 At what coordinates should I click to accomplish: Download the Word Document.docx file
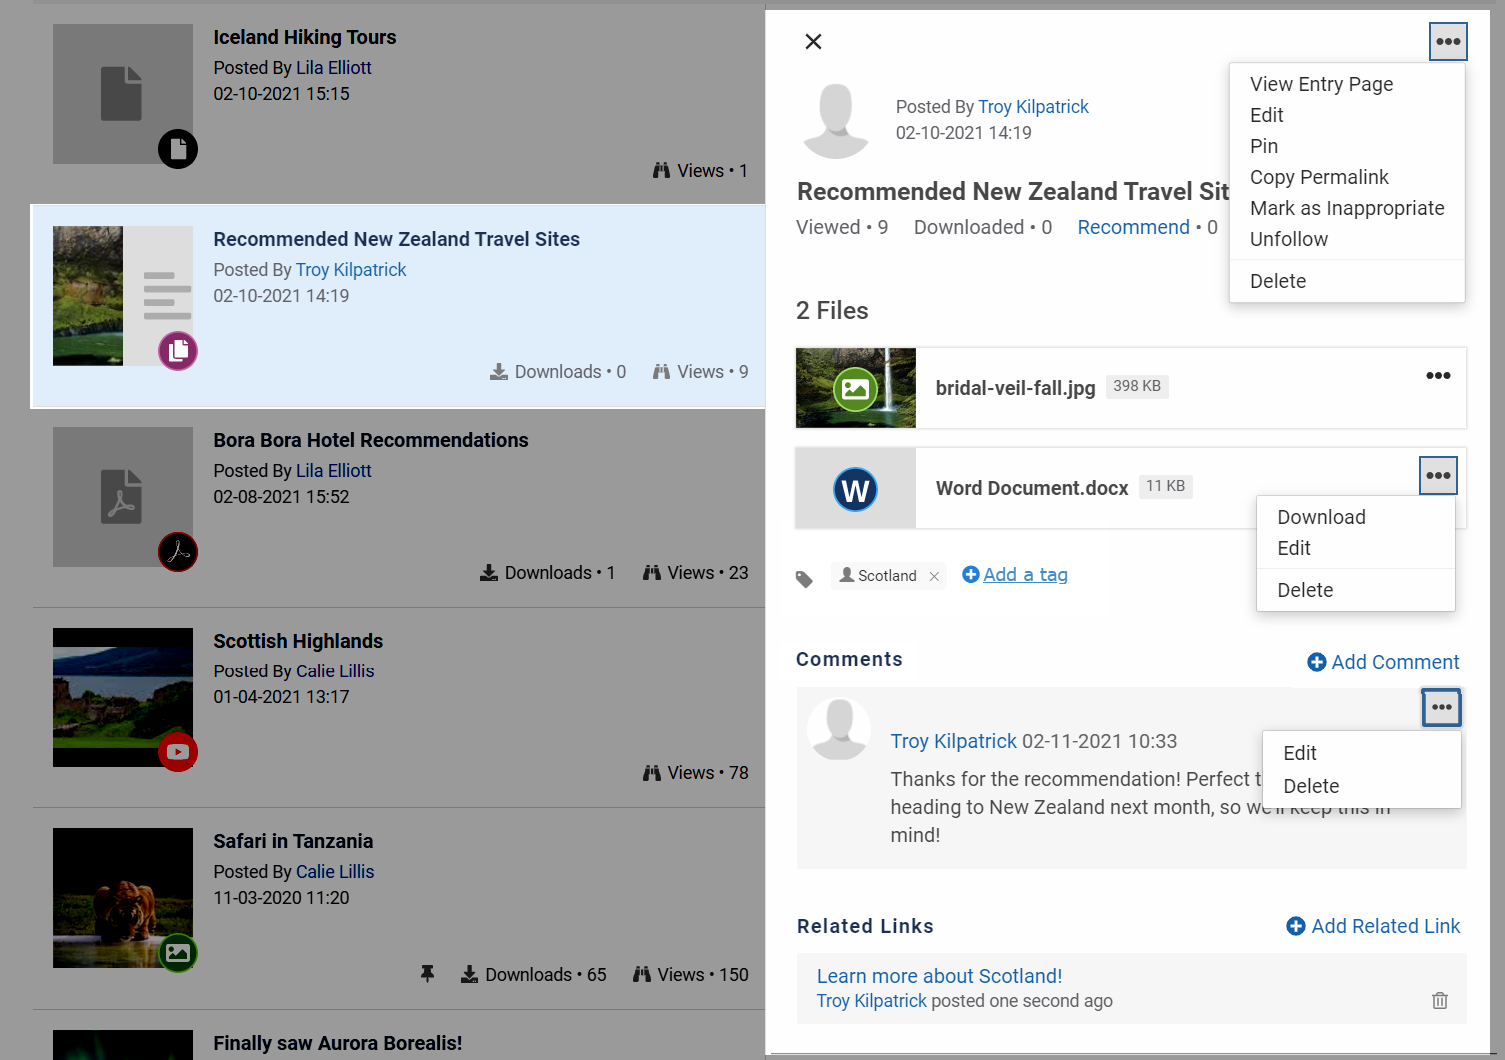(1321, 517)
